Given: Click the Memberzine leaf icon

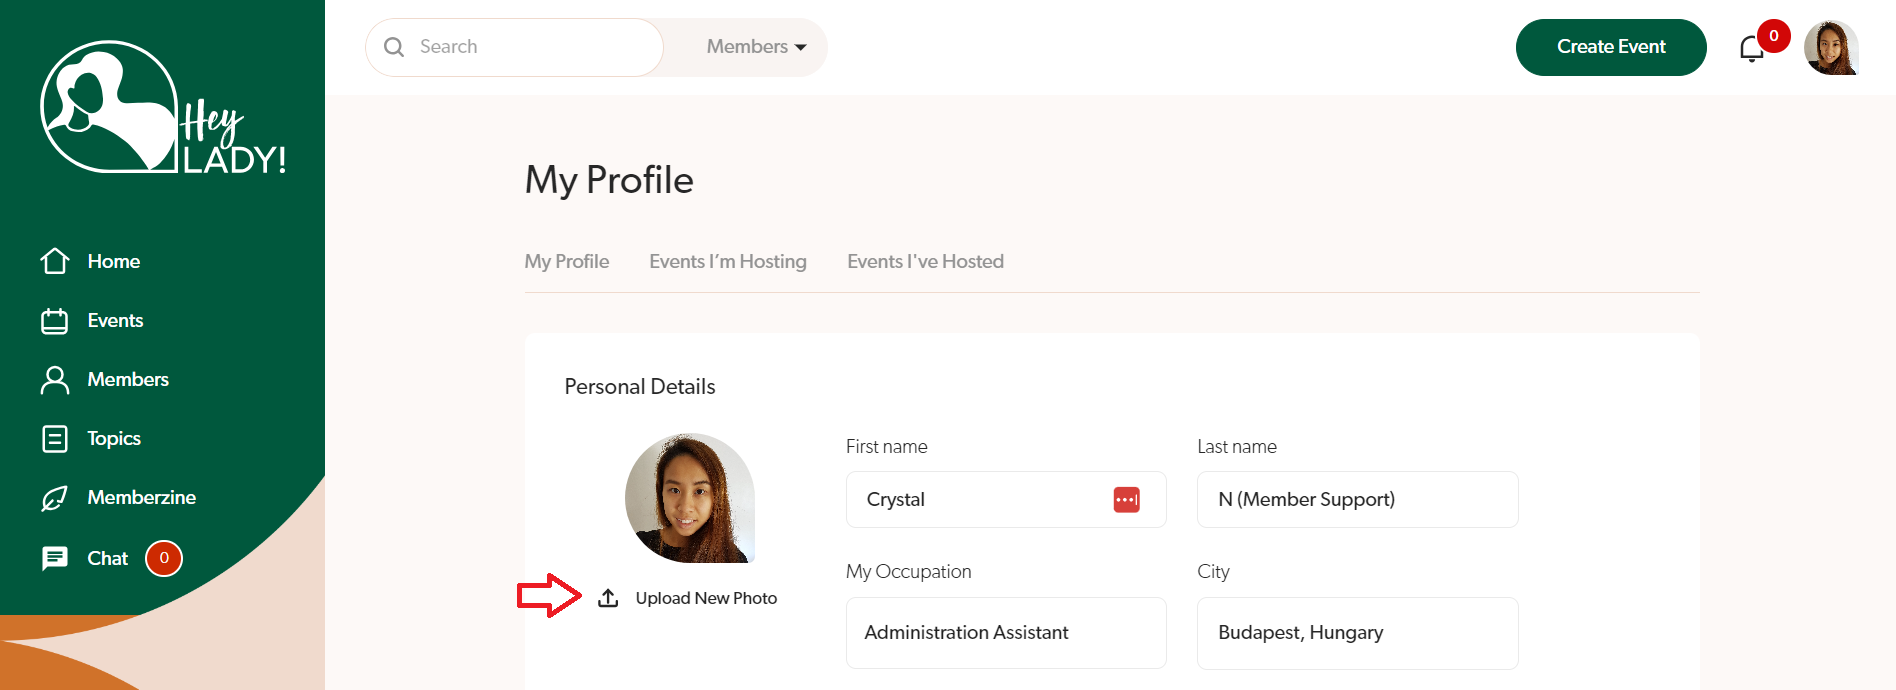Looking at the screenshot, I should tap(55, 498).
